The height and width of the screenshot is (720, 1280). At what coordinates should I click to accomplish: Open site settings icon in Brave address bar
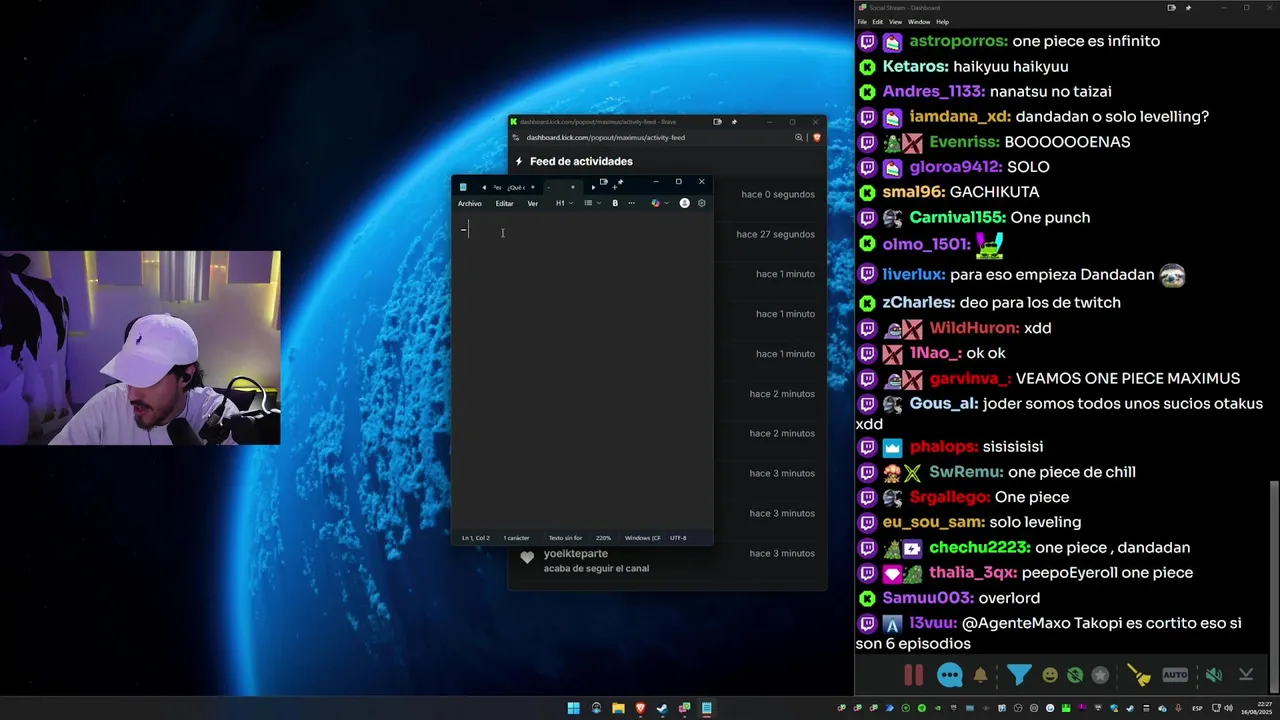[x=516, y=138]
